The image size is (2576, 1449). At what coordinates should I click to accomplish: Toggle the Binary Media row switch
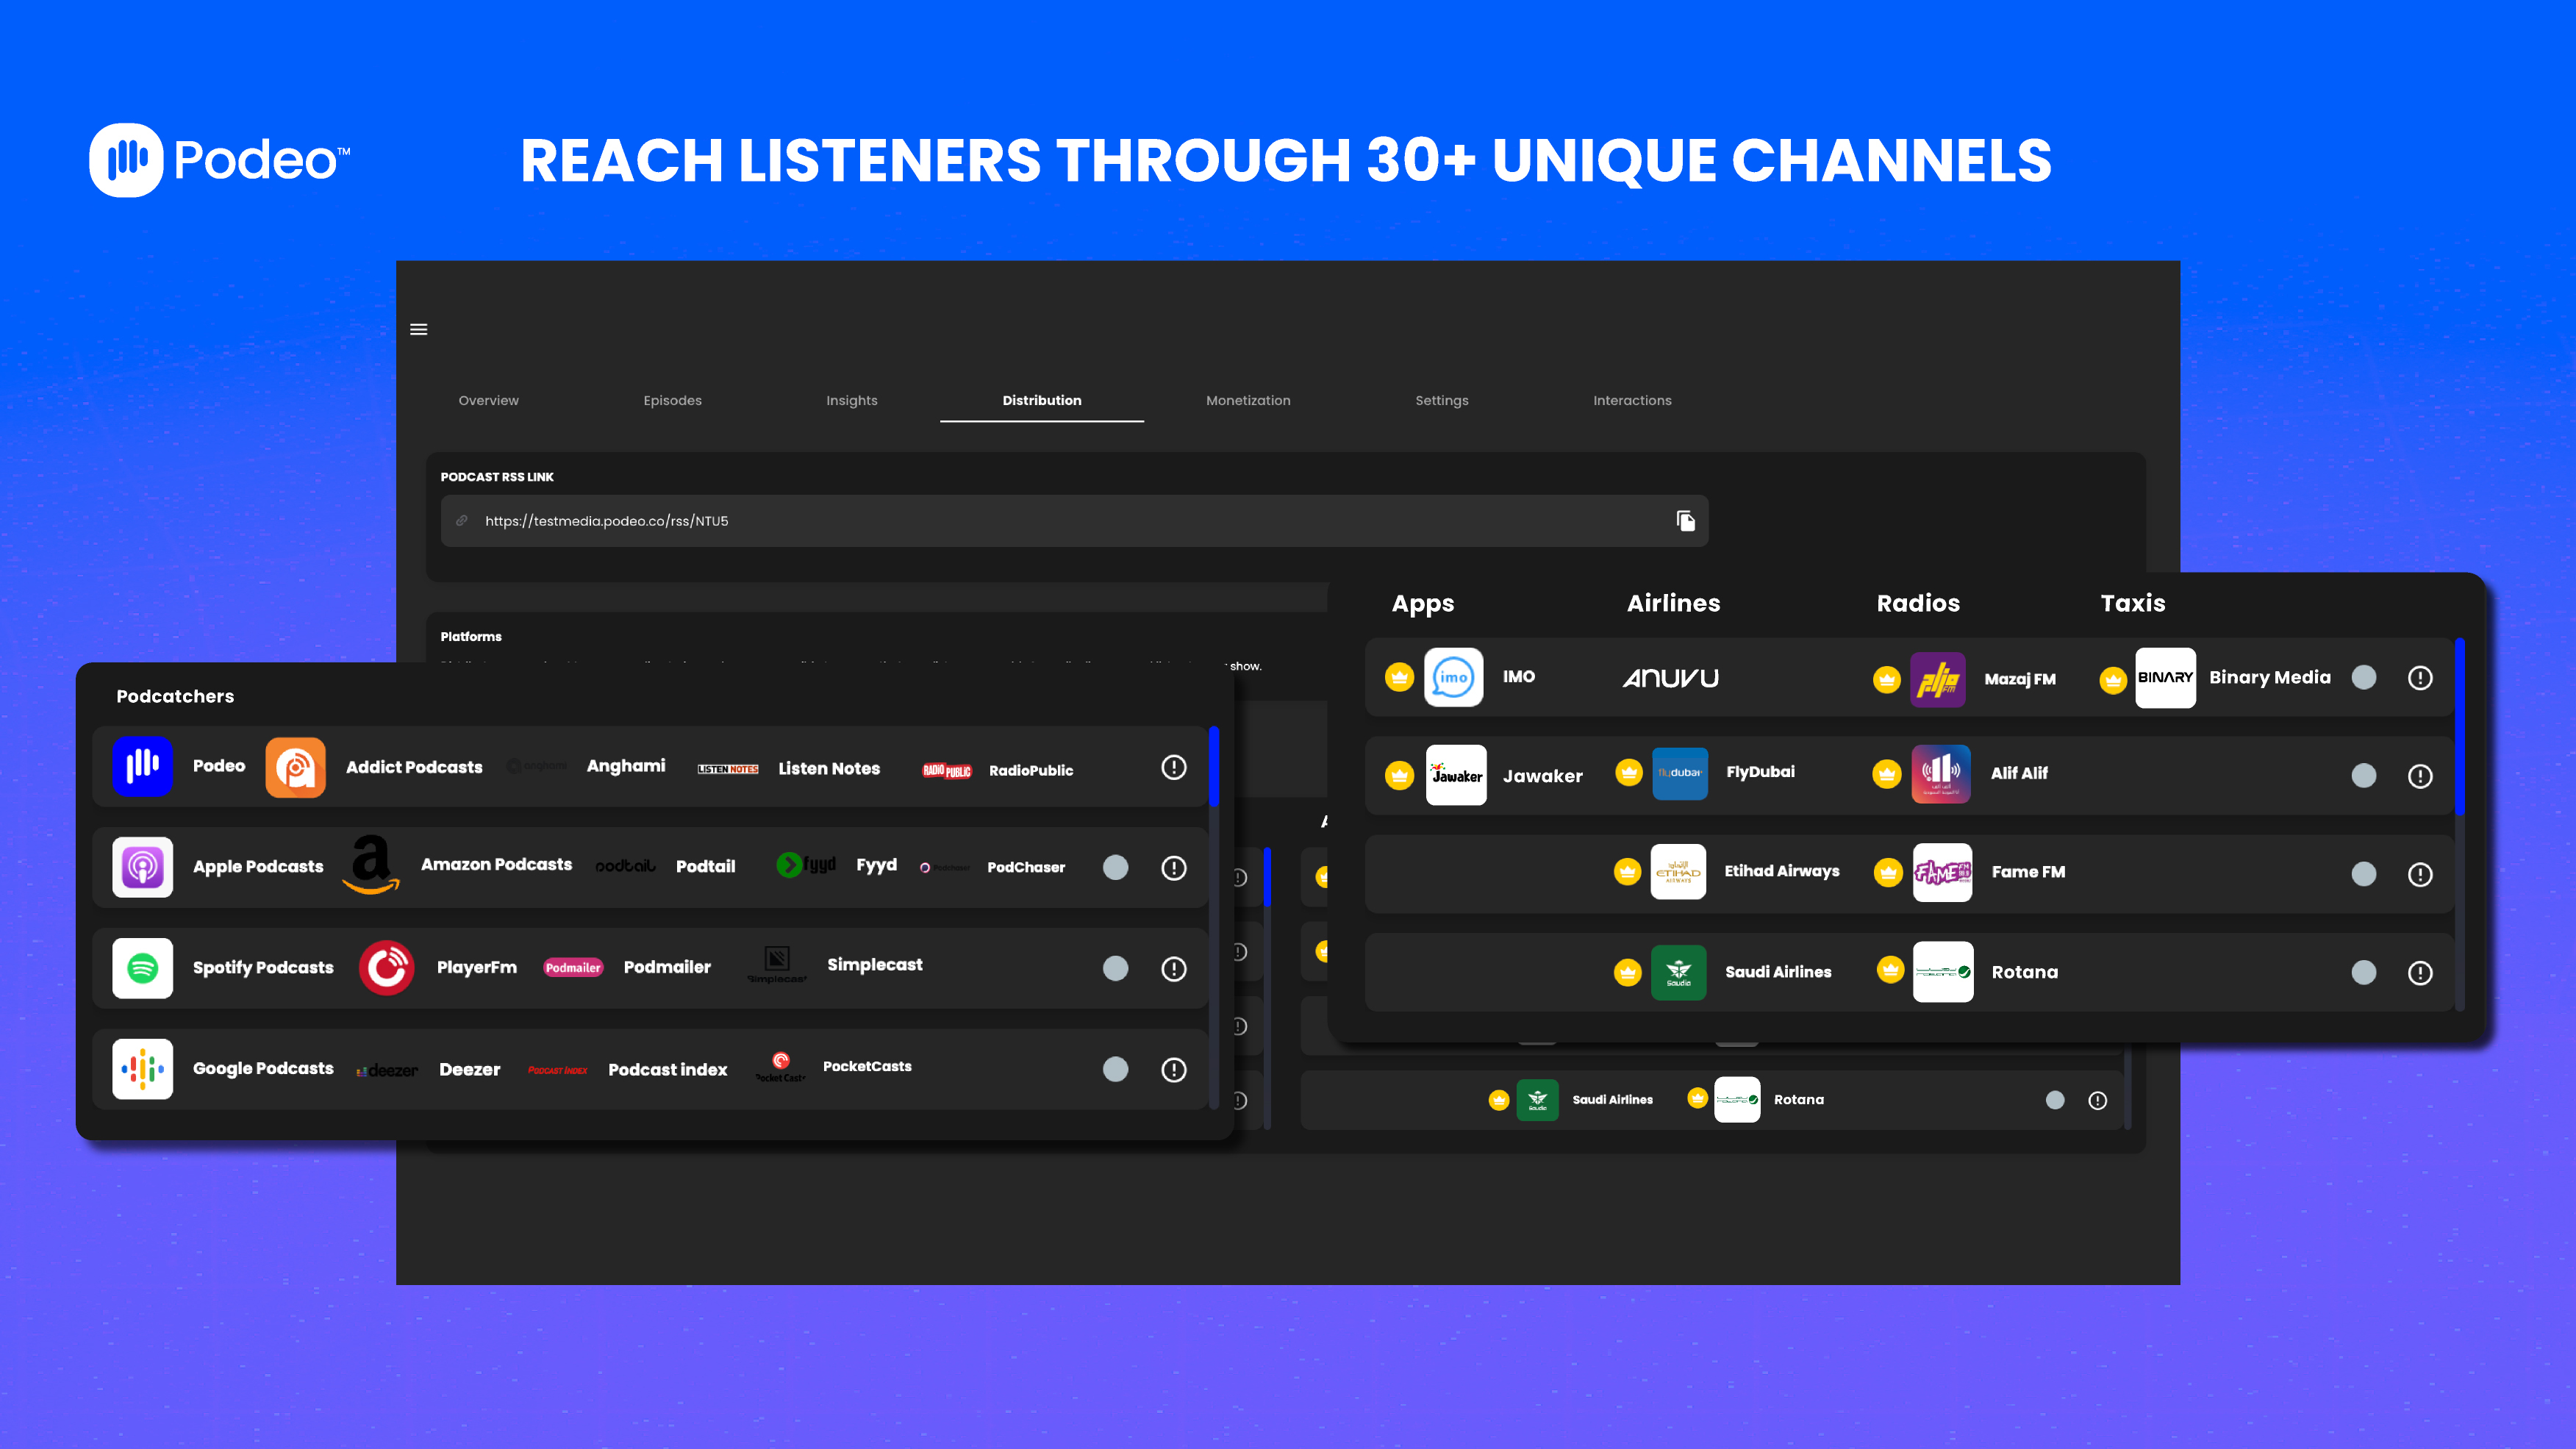coord(2364,678)
